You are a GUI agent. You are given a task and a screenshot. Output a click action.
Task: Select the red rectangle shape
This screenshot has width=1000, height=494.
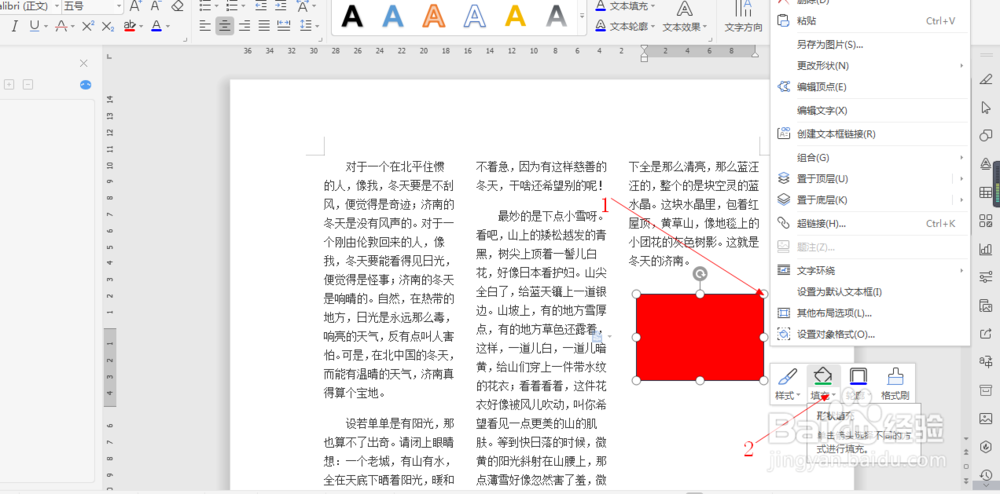(700, 337)
